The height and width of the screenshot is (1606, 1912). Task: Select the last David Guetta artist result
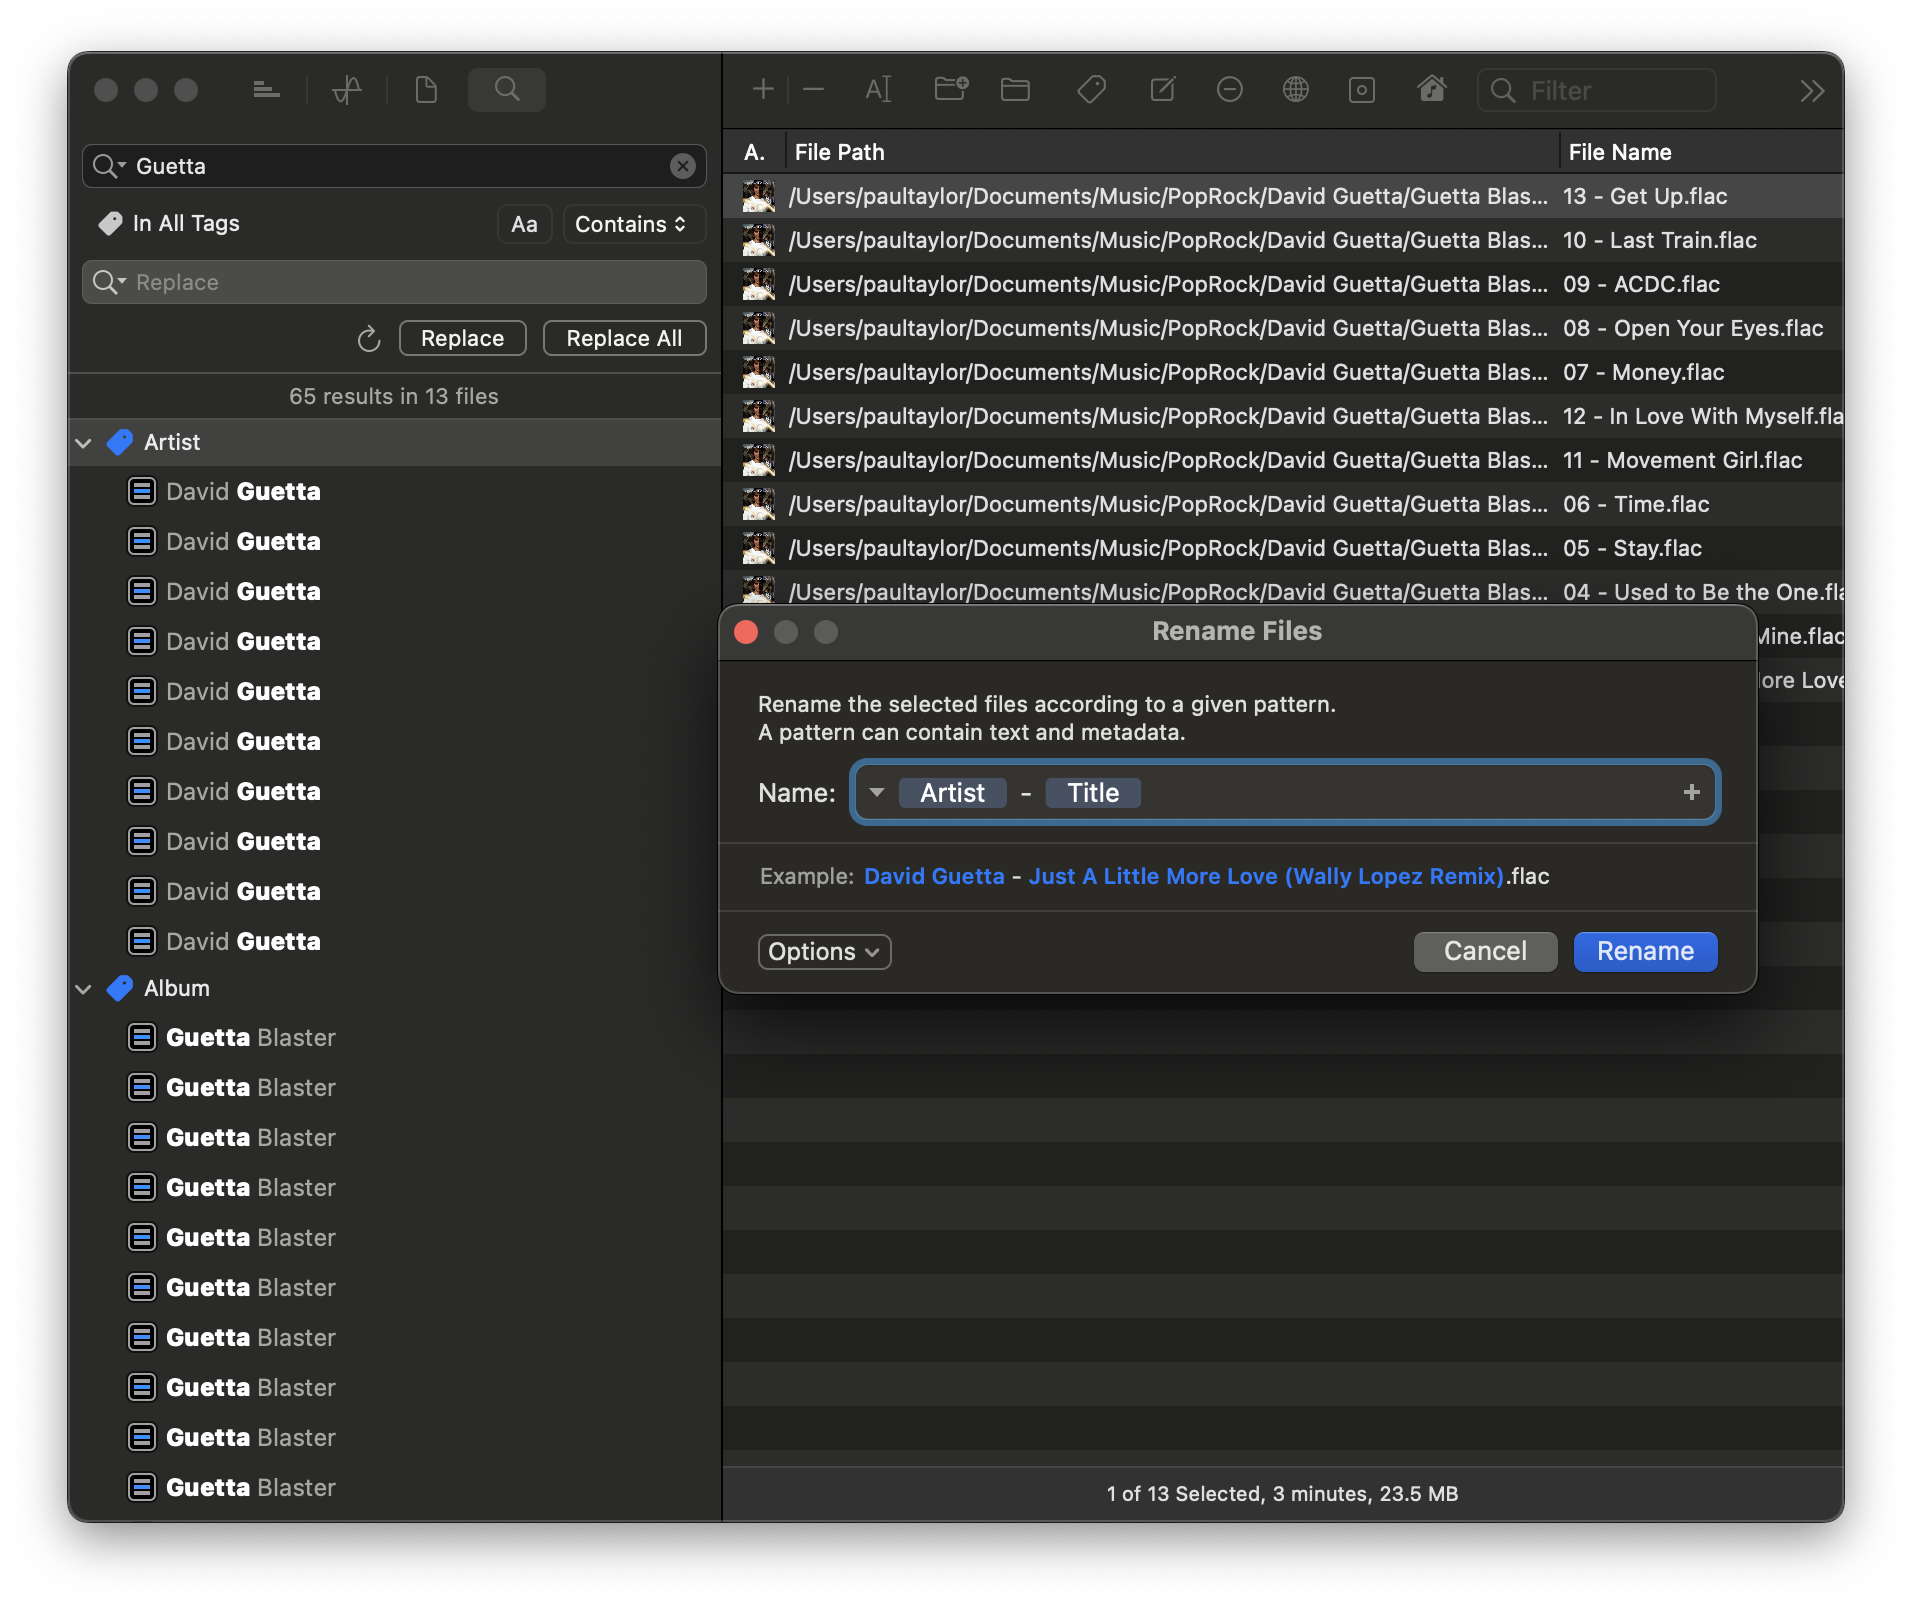tap(395, 942)
